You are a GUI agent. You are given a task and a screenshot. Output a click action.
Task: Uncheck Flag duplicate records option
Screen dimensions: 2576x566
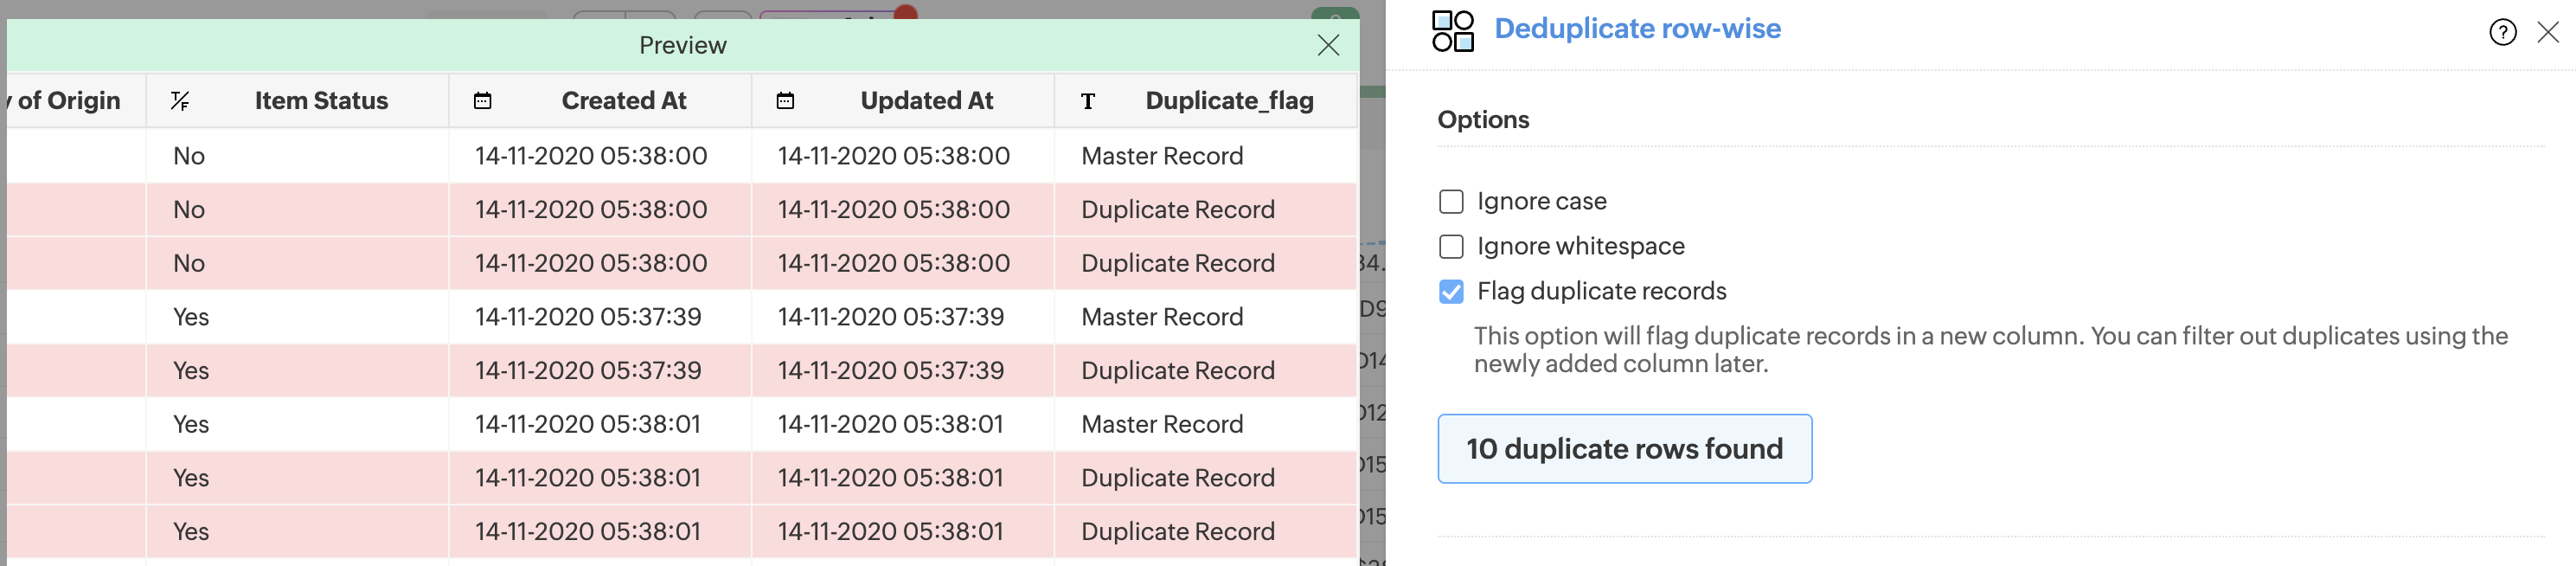1451,292
